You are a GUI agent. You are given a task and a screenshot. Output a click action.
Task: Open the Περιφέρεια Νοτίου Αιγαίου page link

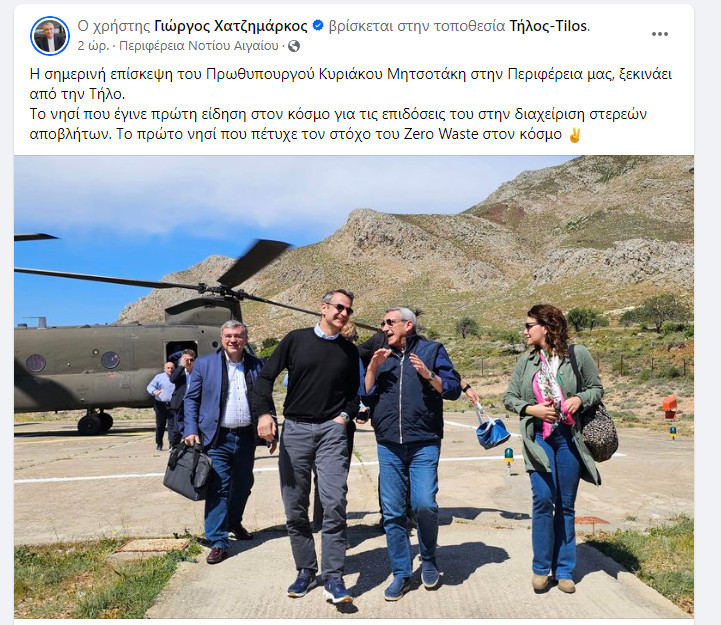199,46
